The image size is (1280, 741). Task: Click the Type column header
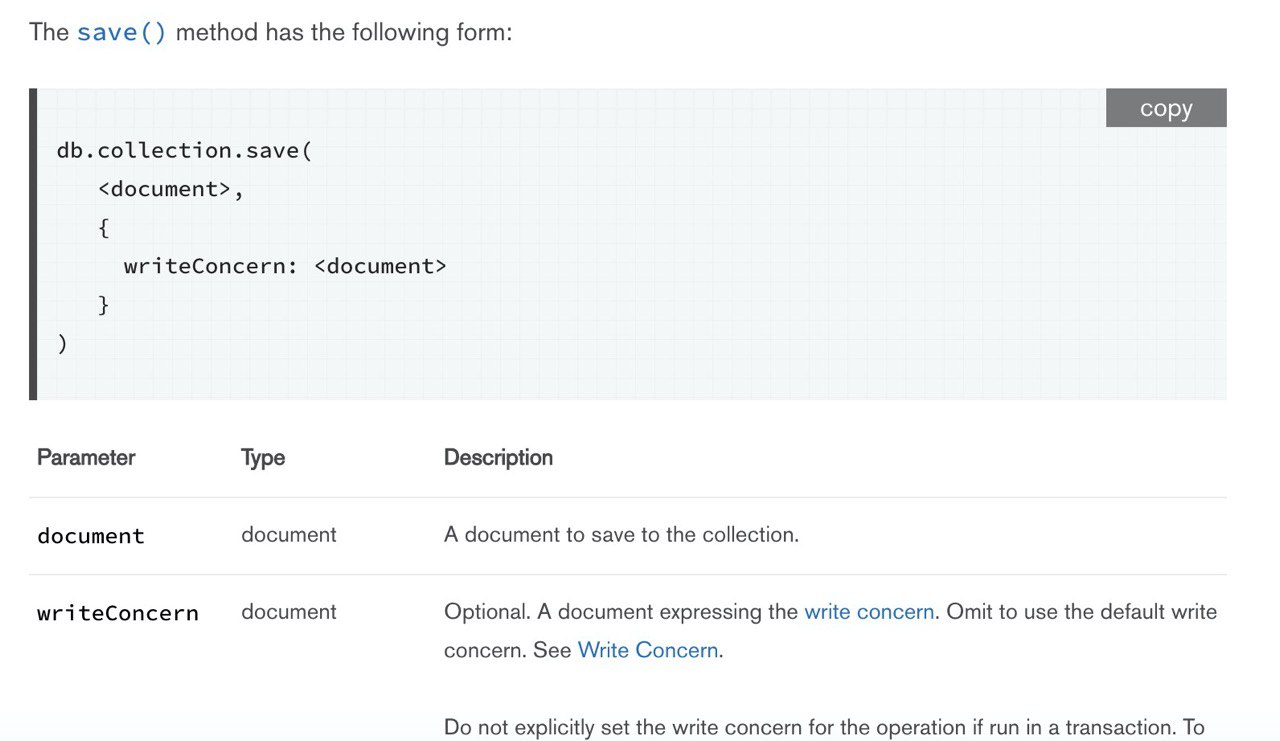(263, 458)
